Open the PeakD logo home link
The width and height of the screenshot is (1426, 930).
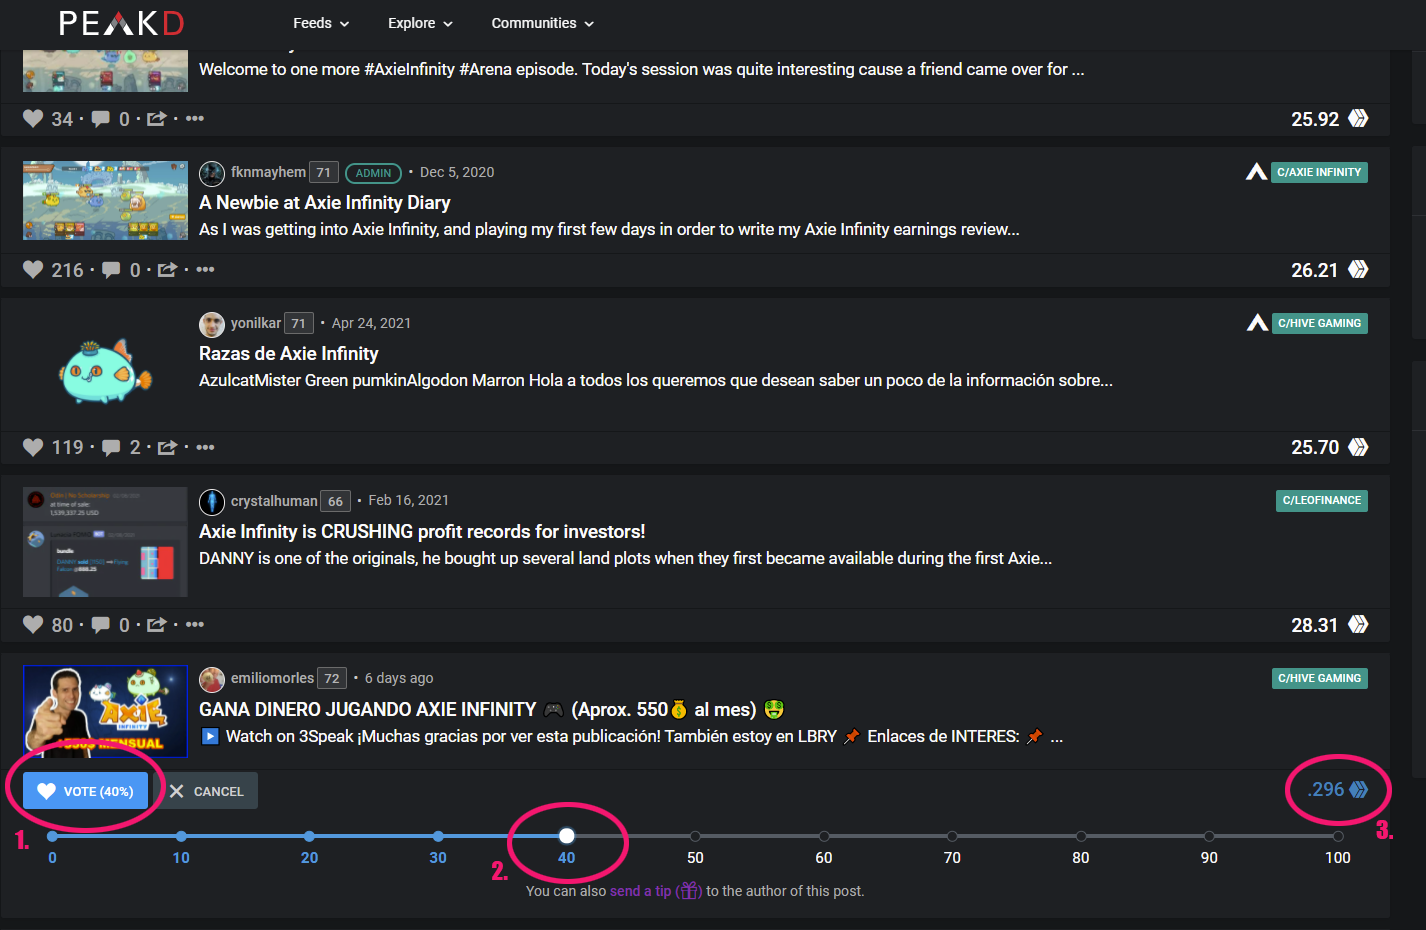click(x=121, y=23)
